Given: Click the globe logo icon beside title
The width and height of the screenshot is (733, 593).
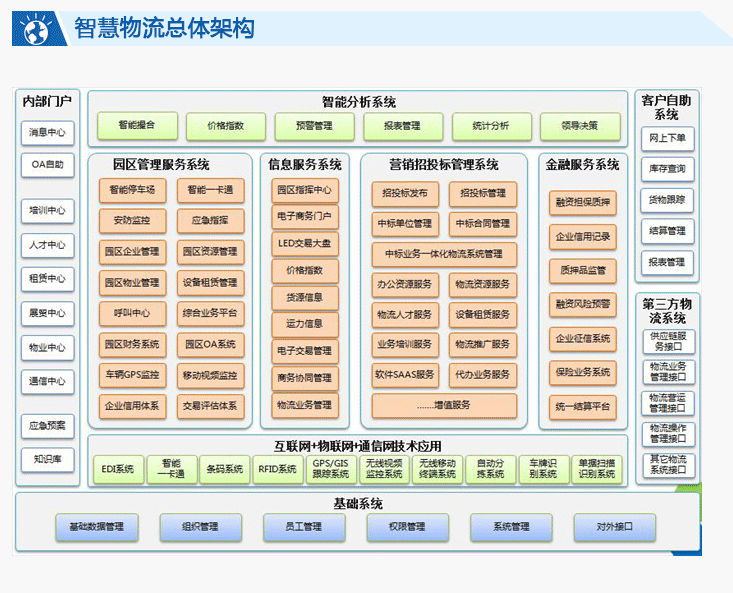Looking at the screenshot, I should click(33, 27).
